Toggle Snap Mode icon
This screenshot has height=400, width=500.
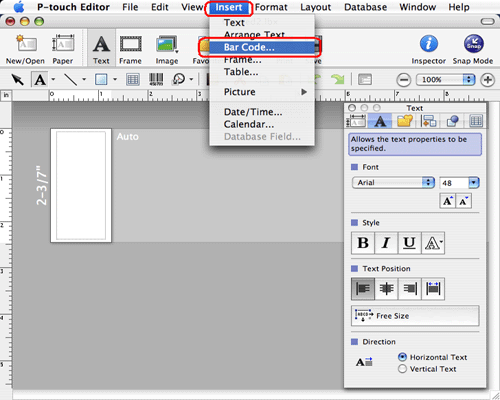click(473, 49)
